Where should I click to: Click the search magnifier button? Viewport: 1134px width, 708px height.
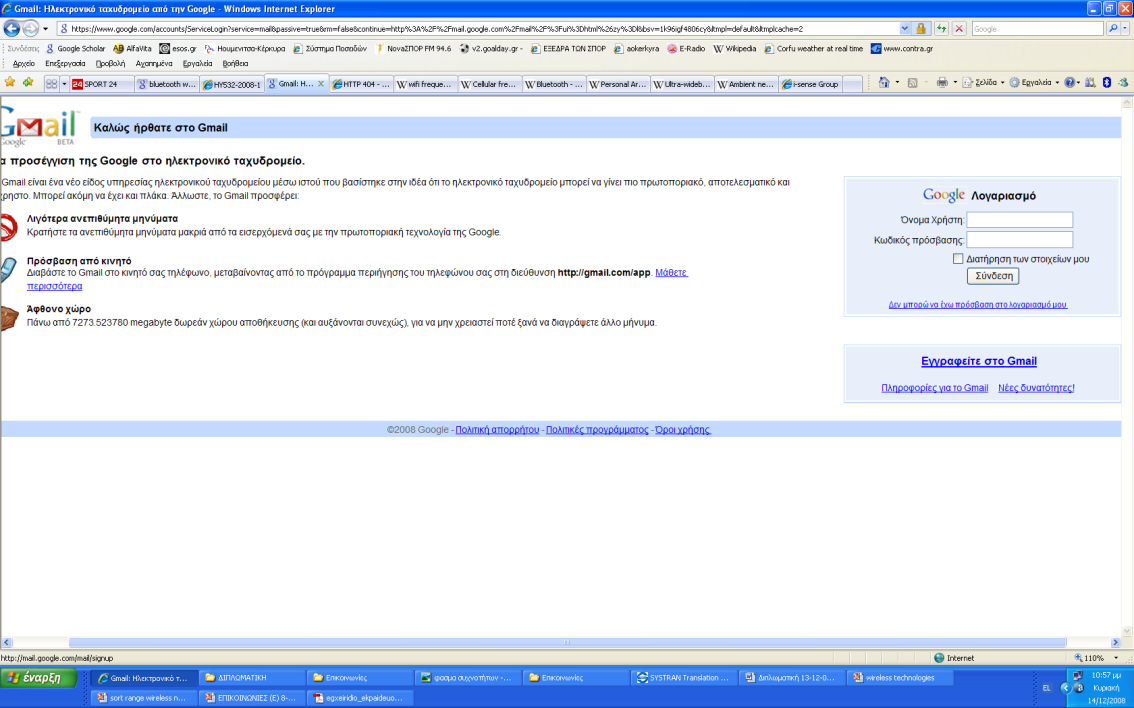(x=1113, y=29)
